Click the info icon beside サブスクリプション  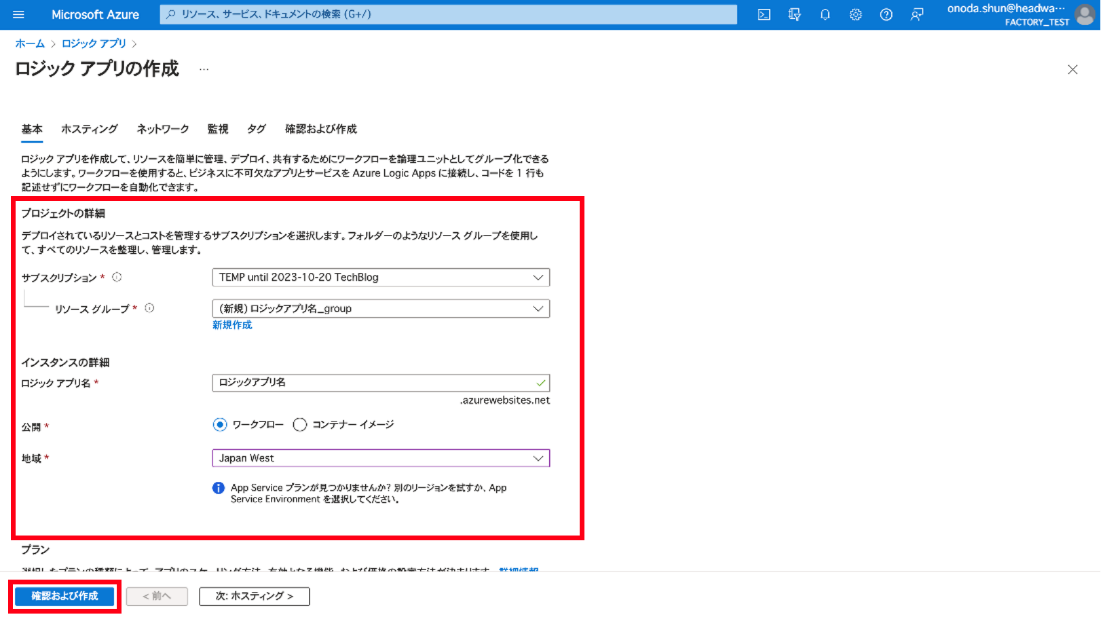[117, 277]
